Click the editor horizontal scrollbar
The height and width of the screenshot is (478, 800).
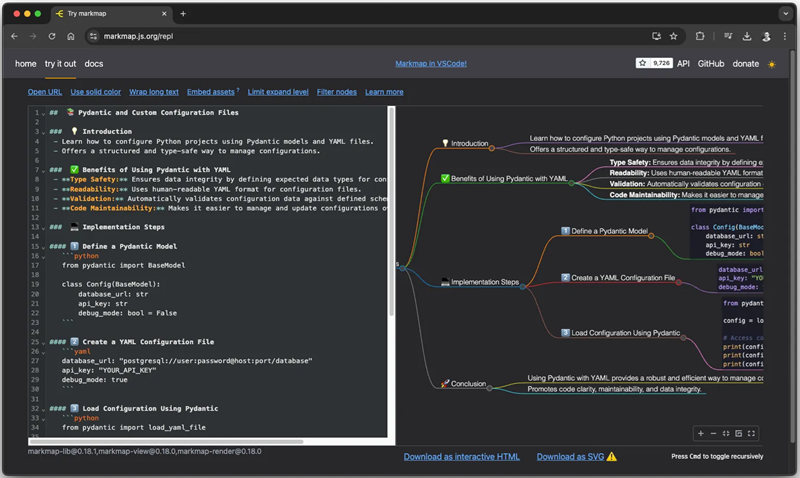(166, 441)
